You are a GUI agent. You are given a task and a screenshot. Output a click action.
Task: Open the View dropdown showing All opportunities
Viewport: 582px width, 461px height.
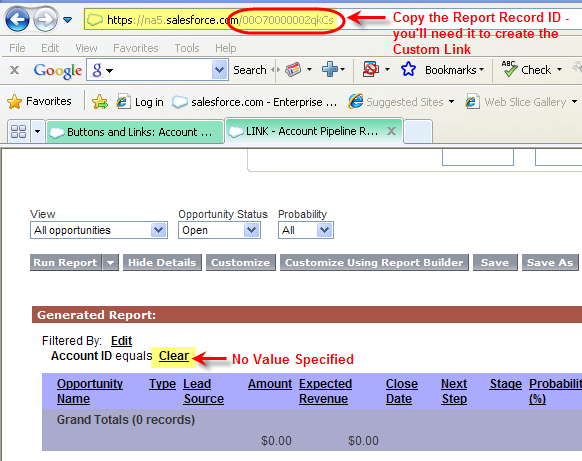(99, 230)
